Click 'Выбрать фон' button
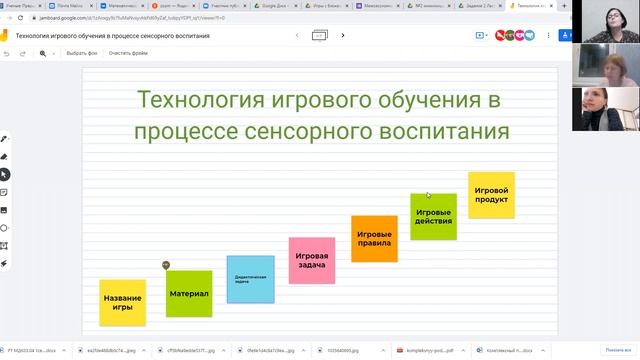 [x=82, y=53]
